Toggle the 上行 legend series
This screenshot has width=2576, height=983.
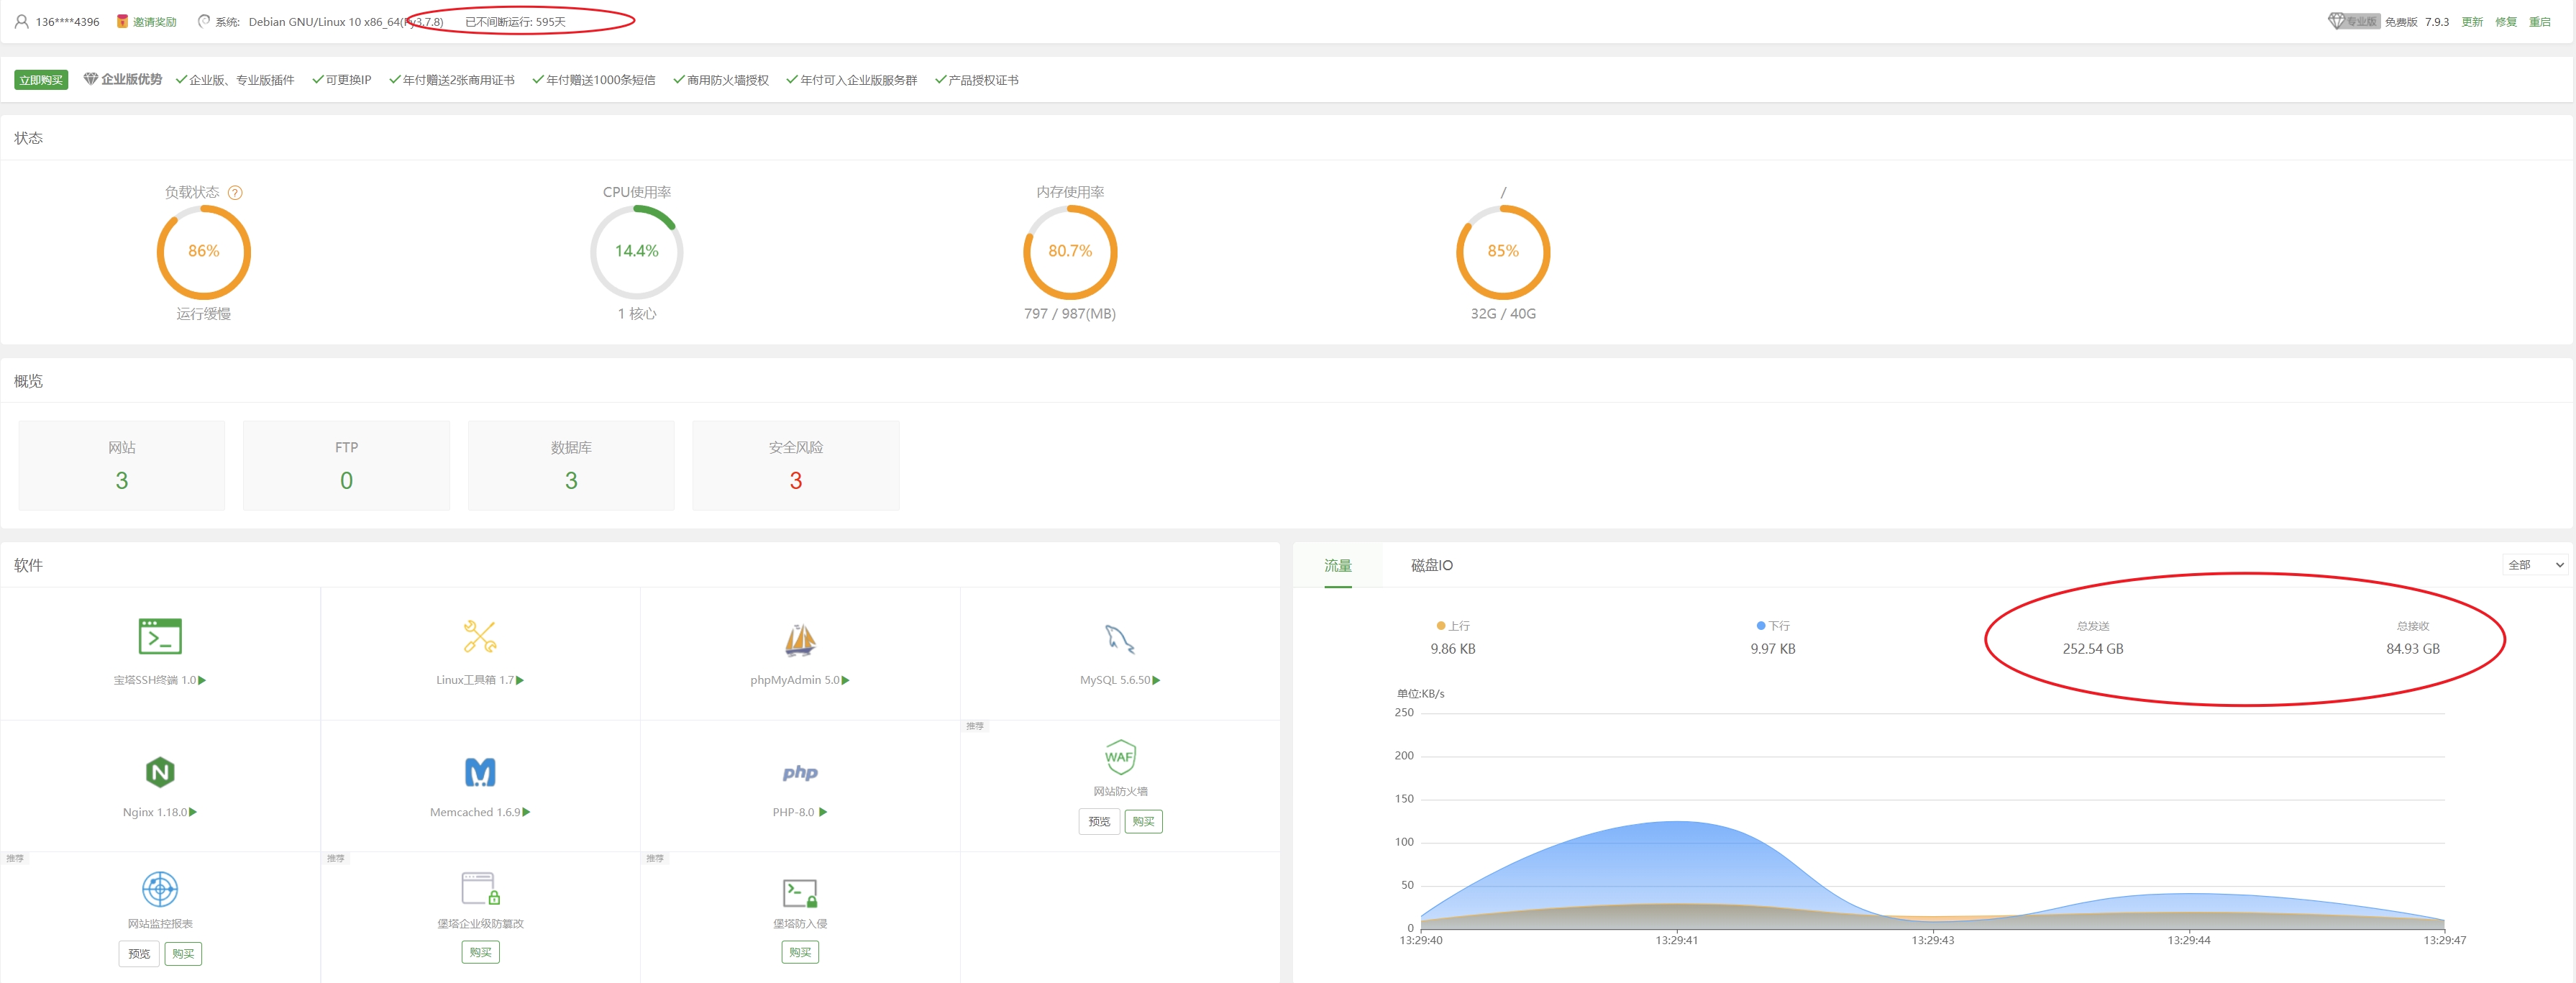click(1453, 626)
